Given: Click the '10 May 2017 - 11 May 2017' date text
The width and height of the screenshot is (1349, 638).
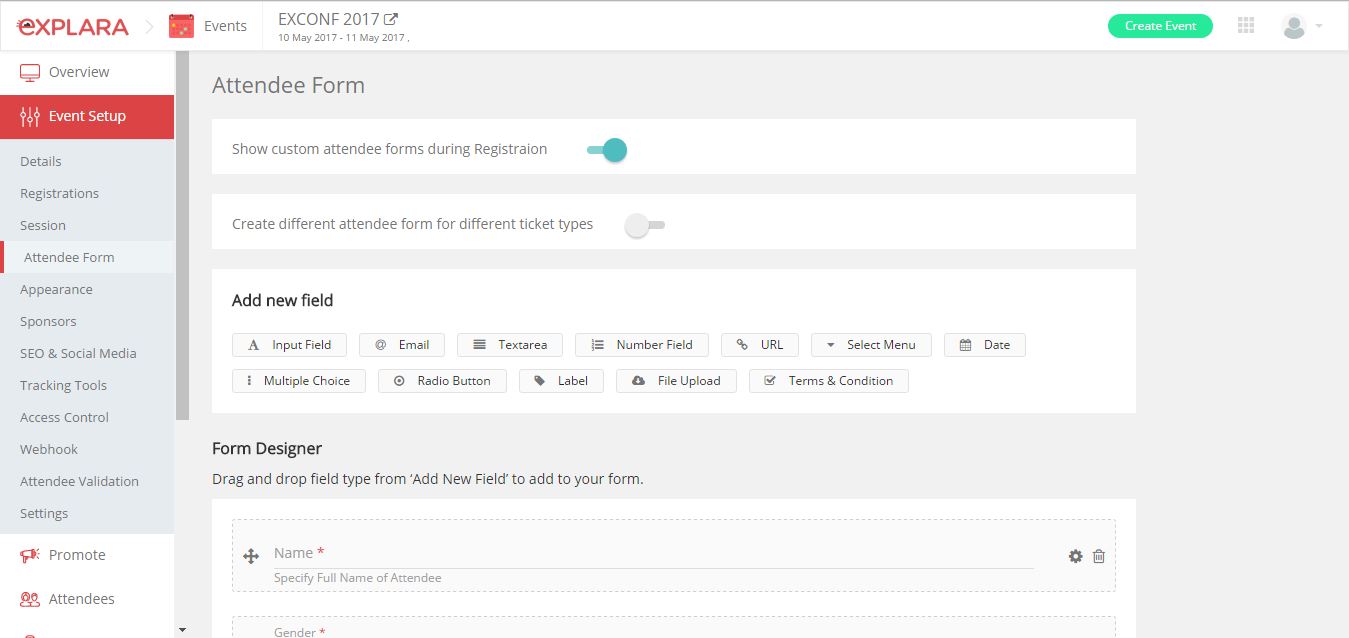Looking at the screenshot, I should 341,38.
